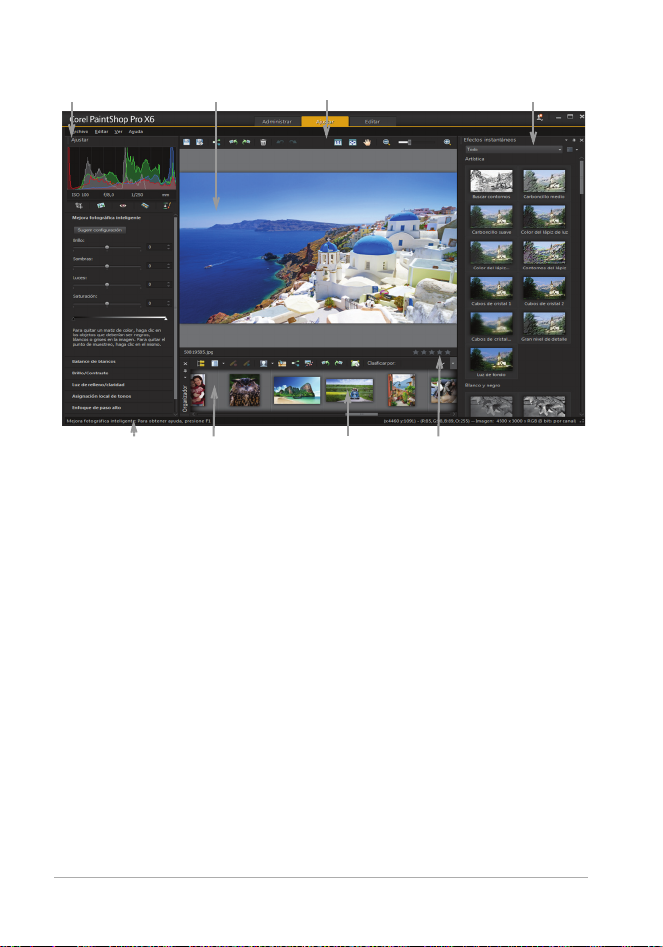Select the owl photo thumbnail
Screen dimensions: 663x947
point(245,390)
